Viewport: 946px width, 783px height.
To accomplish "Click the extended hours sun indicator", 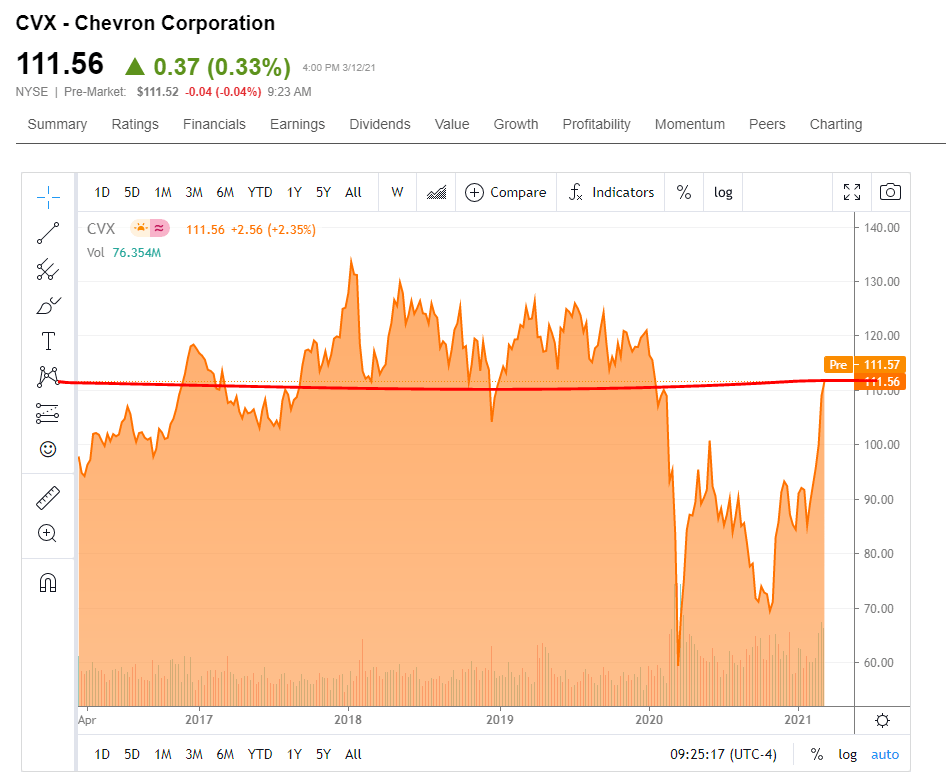I will coord(141,229).
